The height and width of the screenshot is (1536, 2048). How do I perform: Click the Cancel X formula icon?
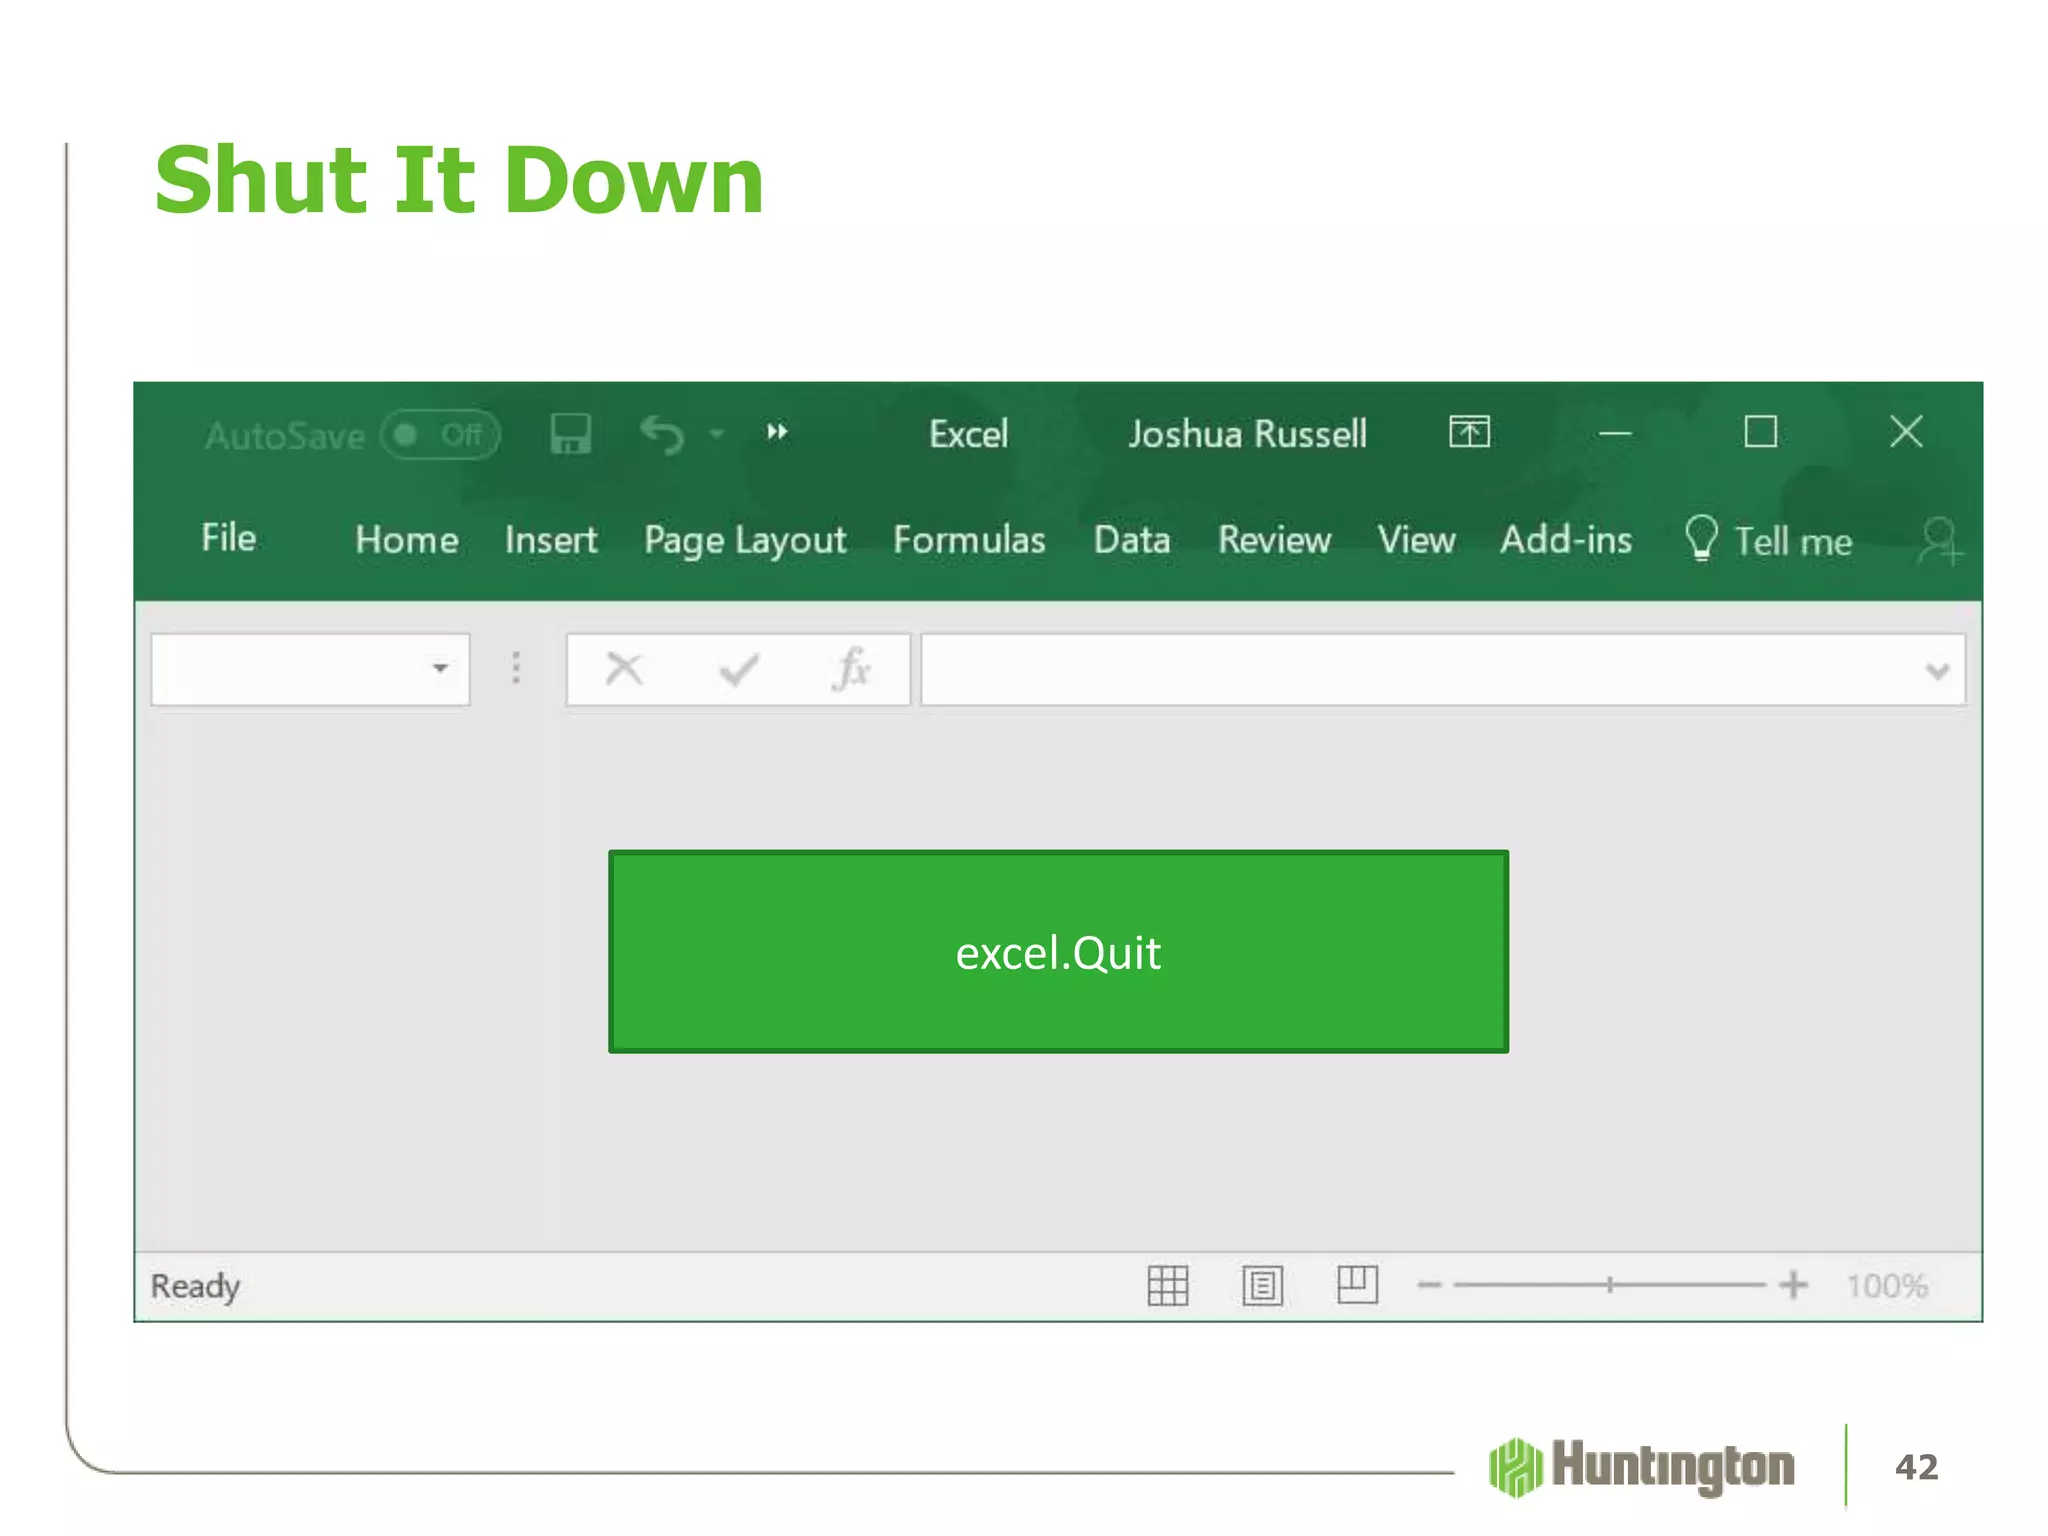pyautogui.click(x=624, y=668)
